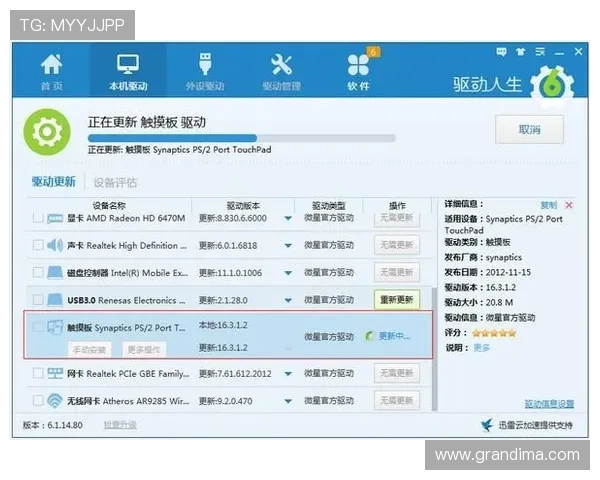This screenshot has height=480, width=600.
Task: Check the 声卡 Realtek High Definition checkbox
Action: 38,245
